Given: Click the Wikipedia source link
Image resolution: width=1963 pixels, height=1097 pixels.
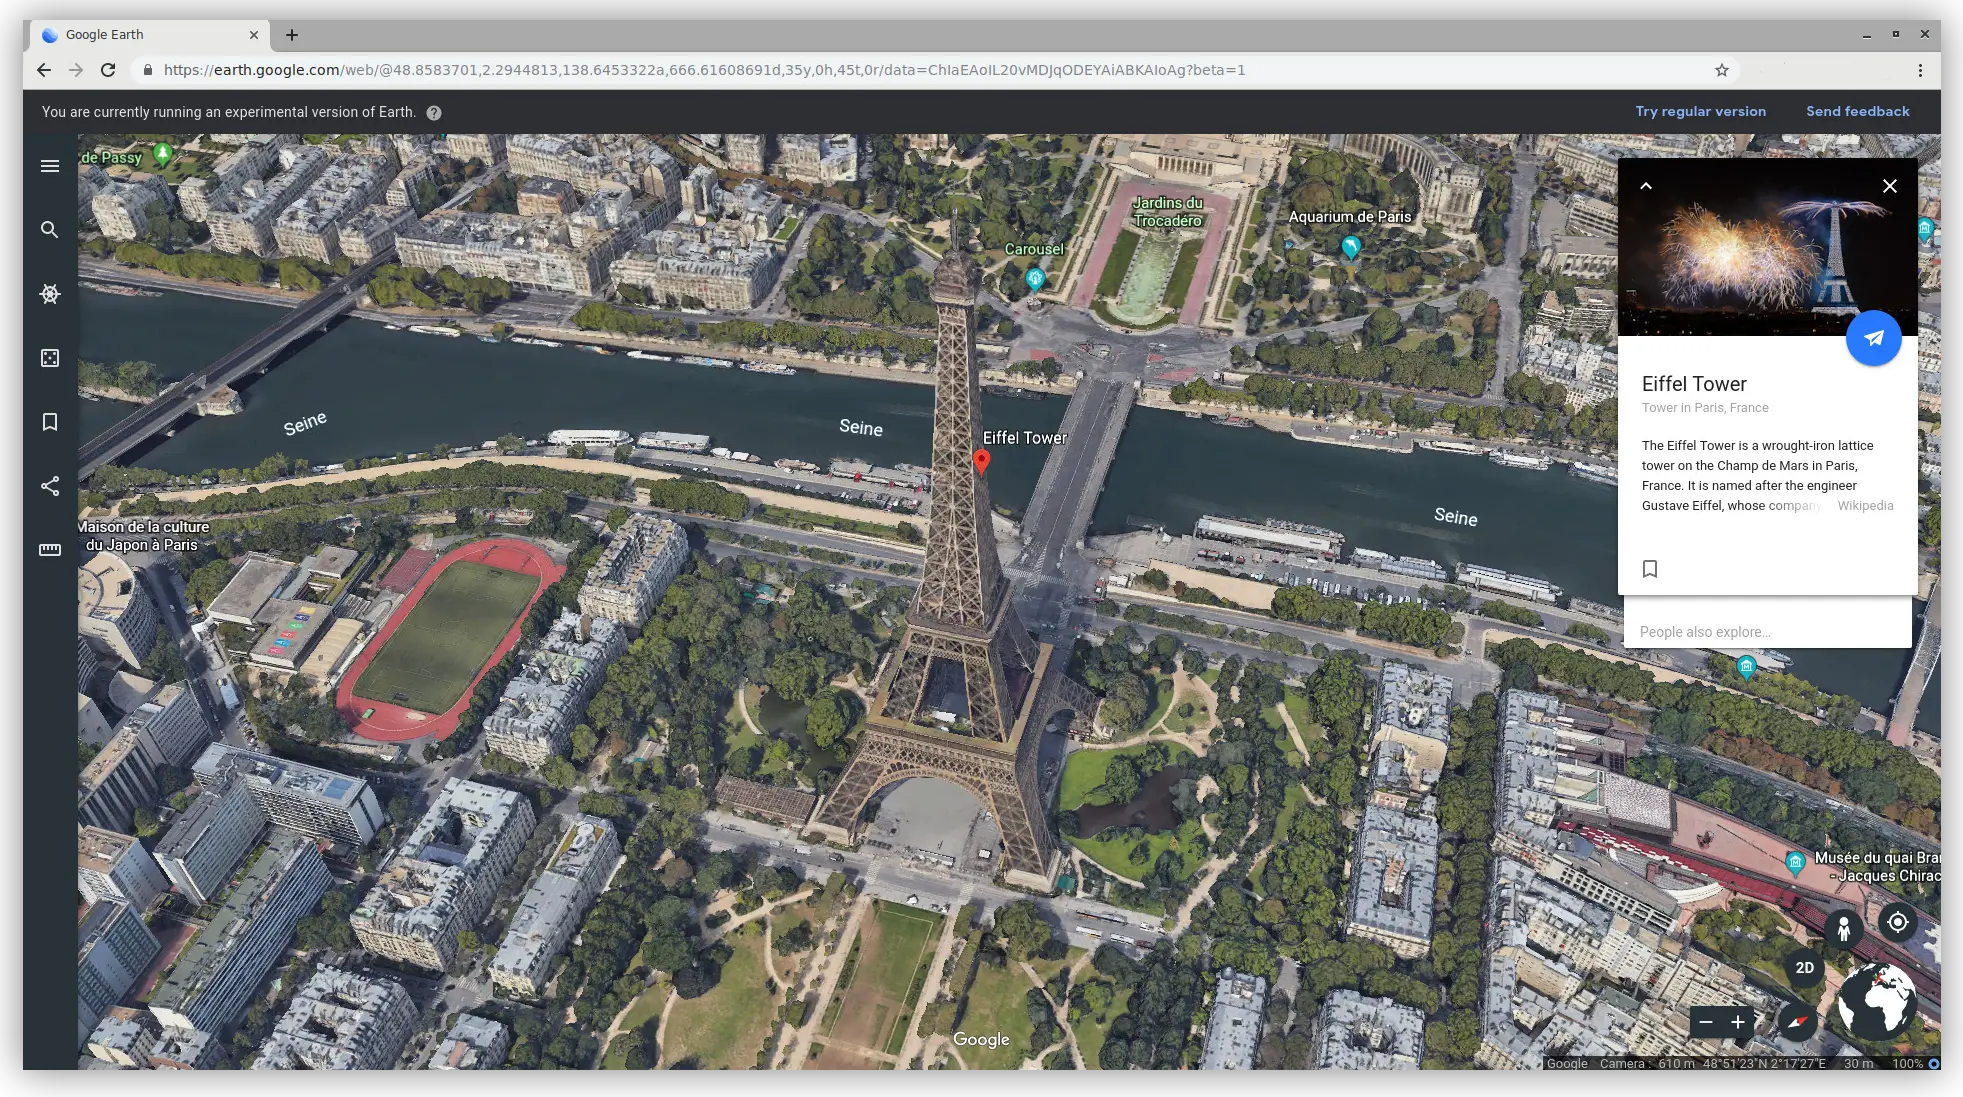Looking at the screenshot, I should [x=1866, y=504].
